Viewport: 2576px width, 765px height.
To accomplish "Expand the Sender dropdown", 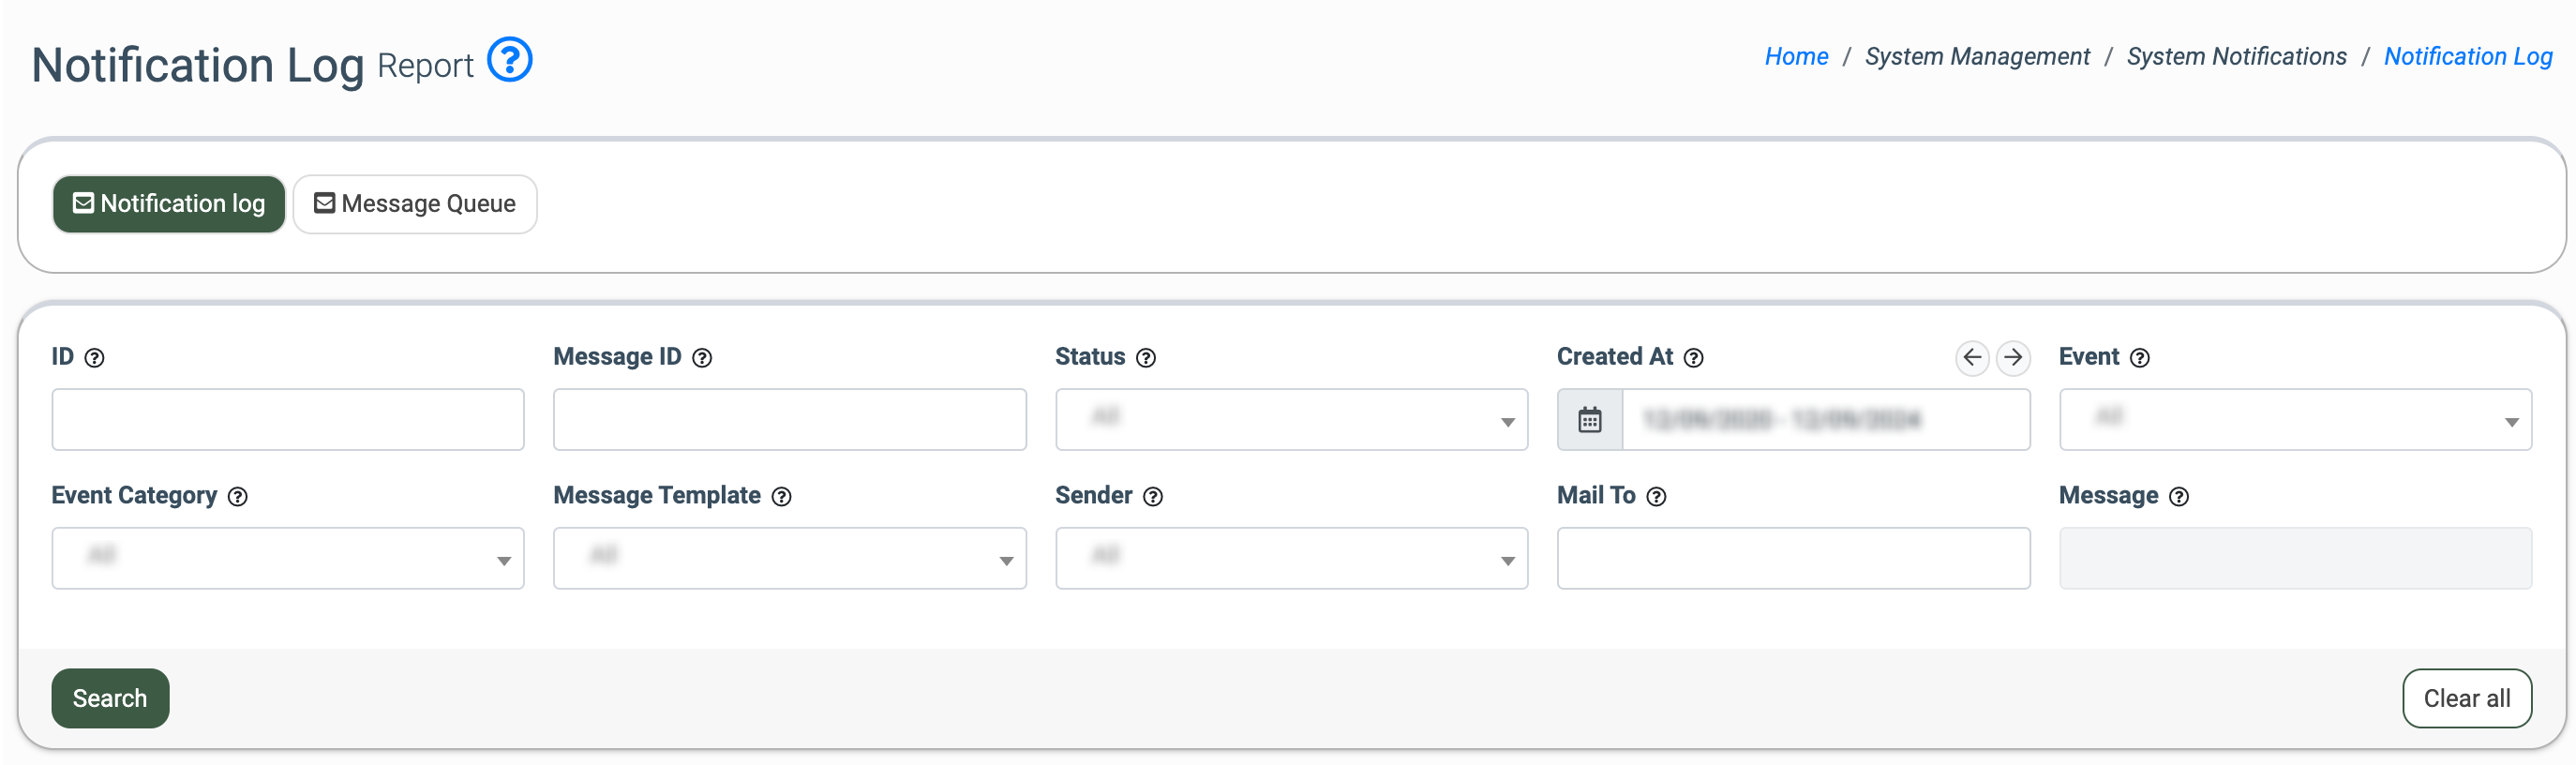I will tap(1291, 559).
